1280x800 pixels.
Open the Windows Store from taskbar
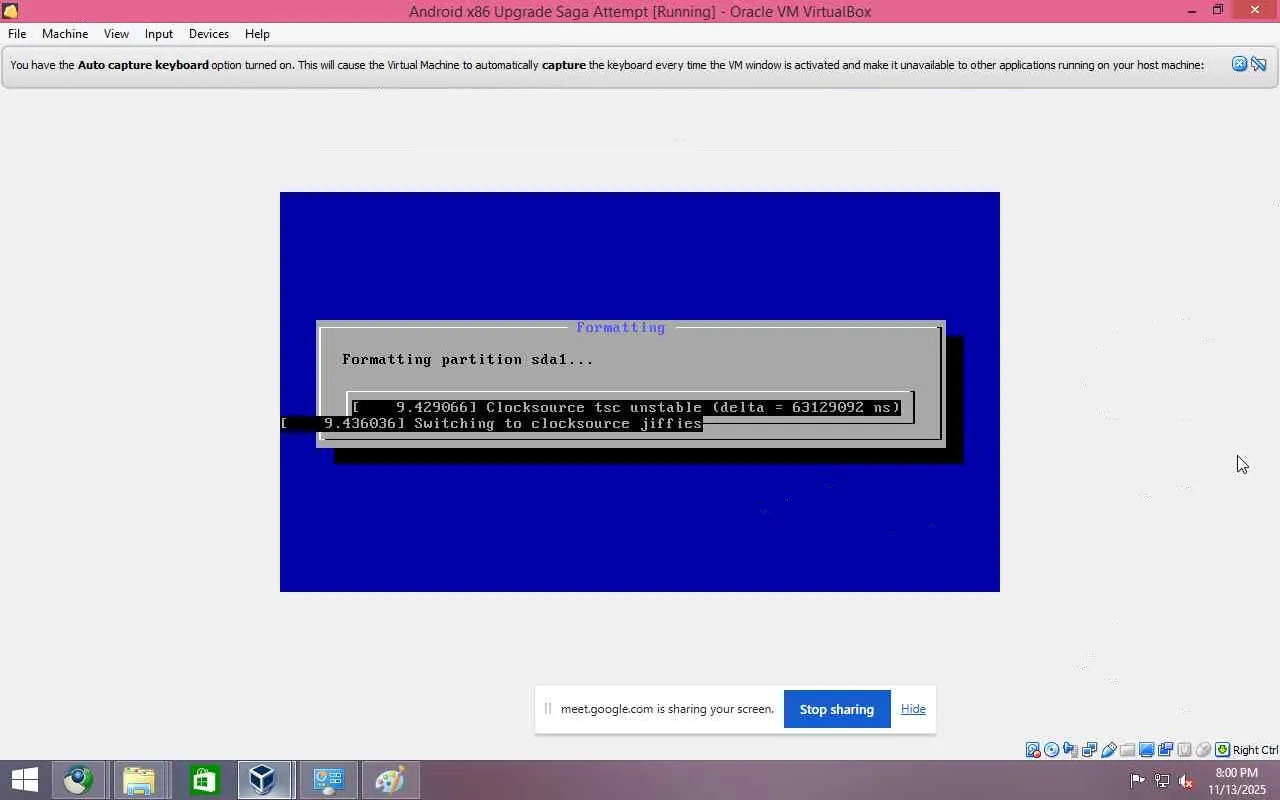click(x=203, y=780)
